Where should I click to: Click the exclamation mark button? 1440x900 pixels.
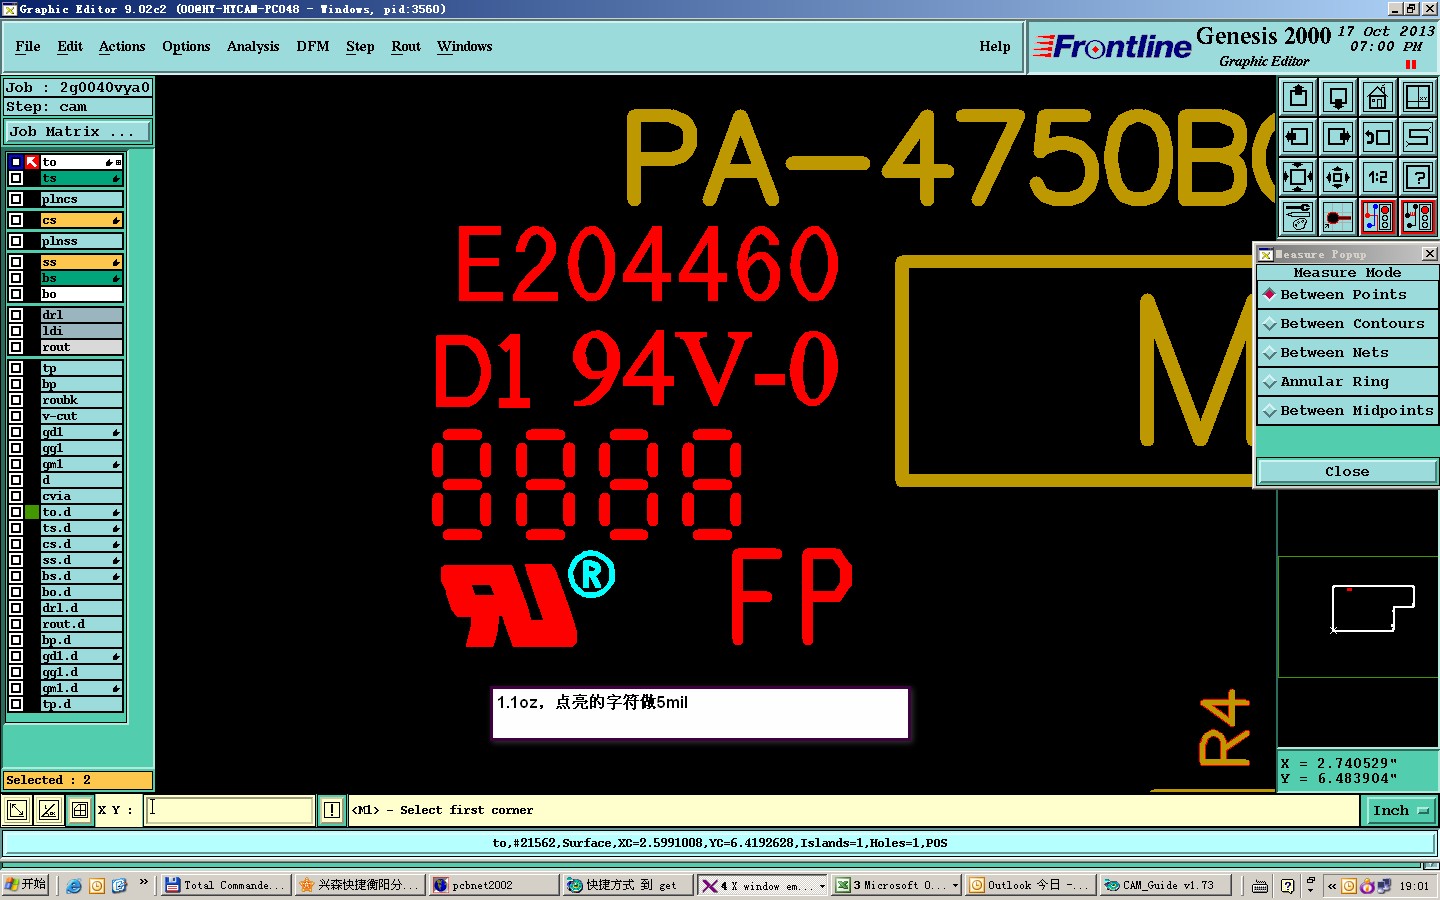[332, 810]
